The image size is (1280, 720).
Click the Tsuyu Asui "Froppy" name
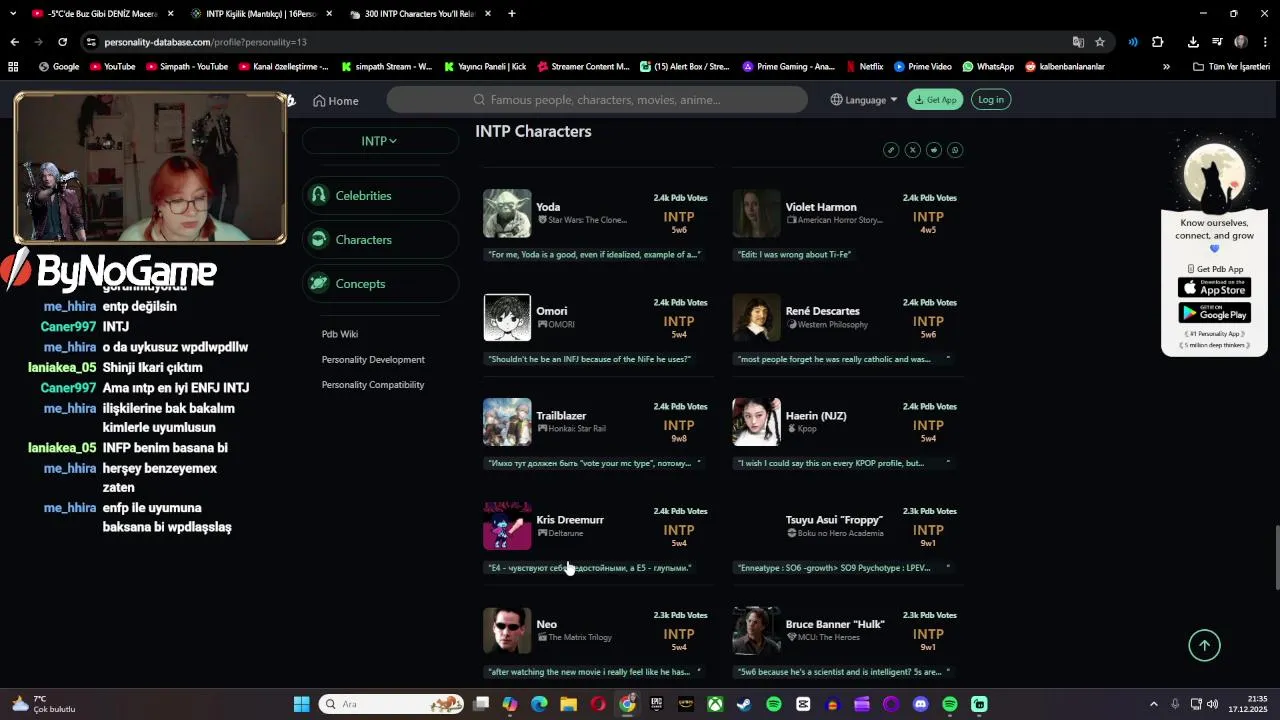coord(834,520)
